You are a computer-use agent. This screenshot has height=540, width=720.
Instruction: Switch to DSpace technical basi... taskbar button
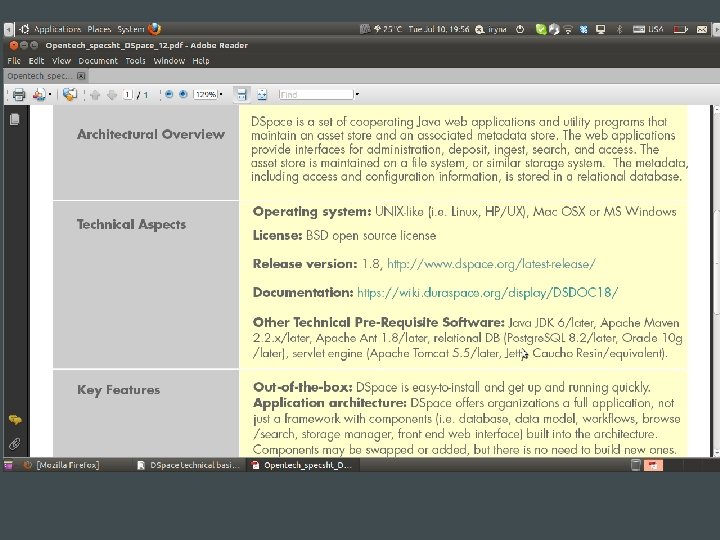coord(189,465)
